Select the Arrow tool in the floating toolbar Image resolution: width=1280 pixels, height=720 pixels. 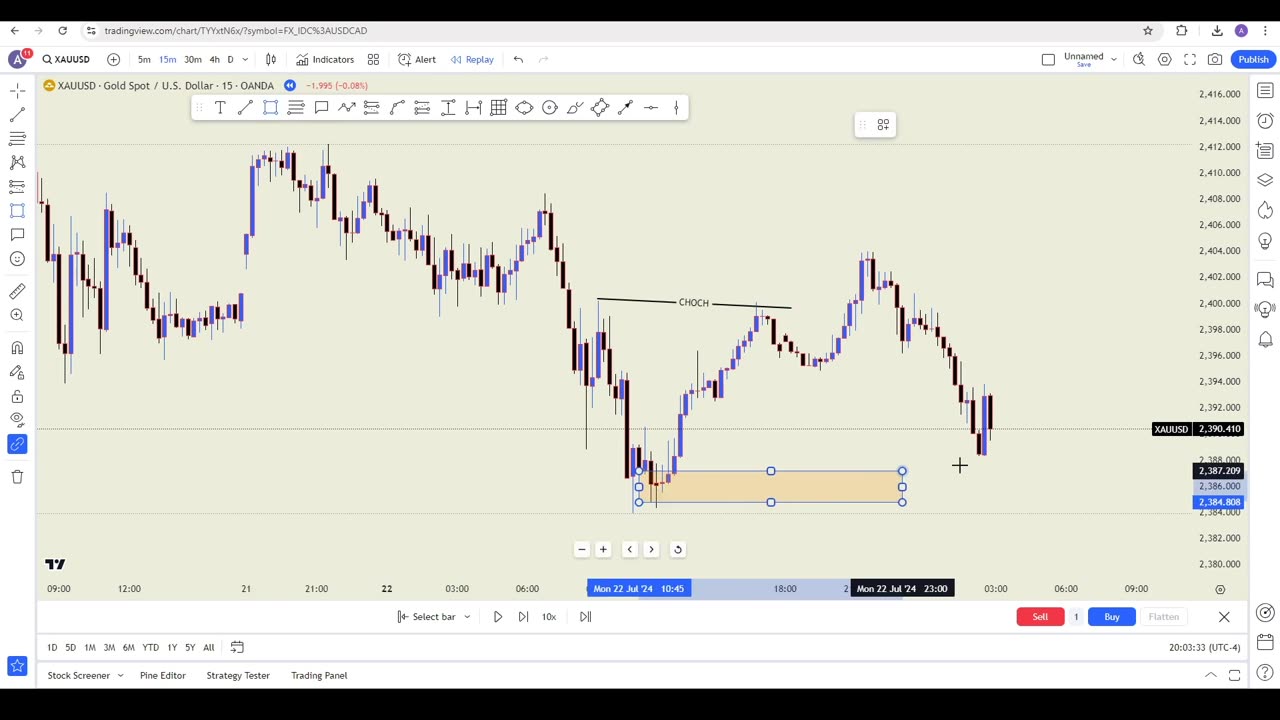625,107
